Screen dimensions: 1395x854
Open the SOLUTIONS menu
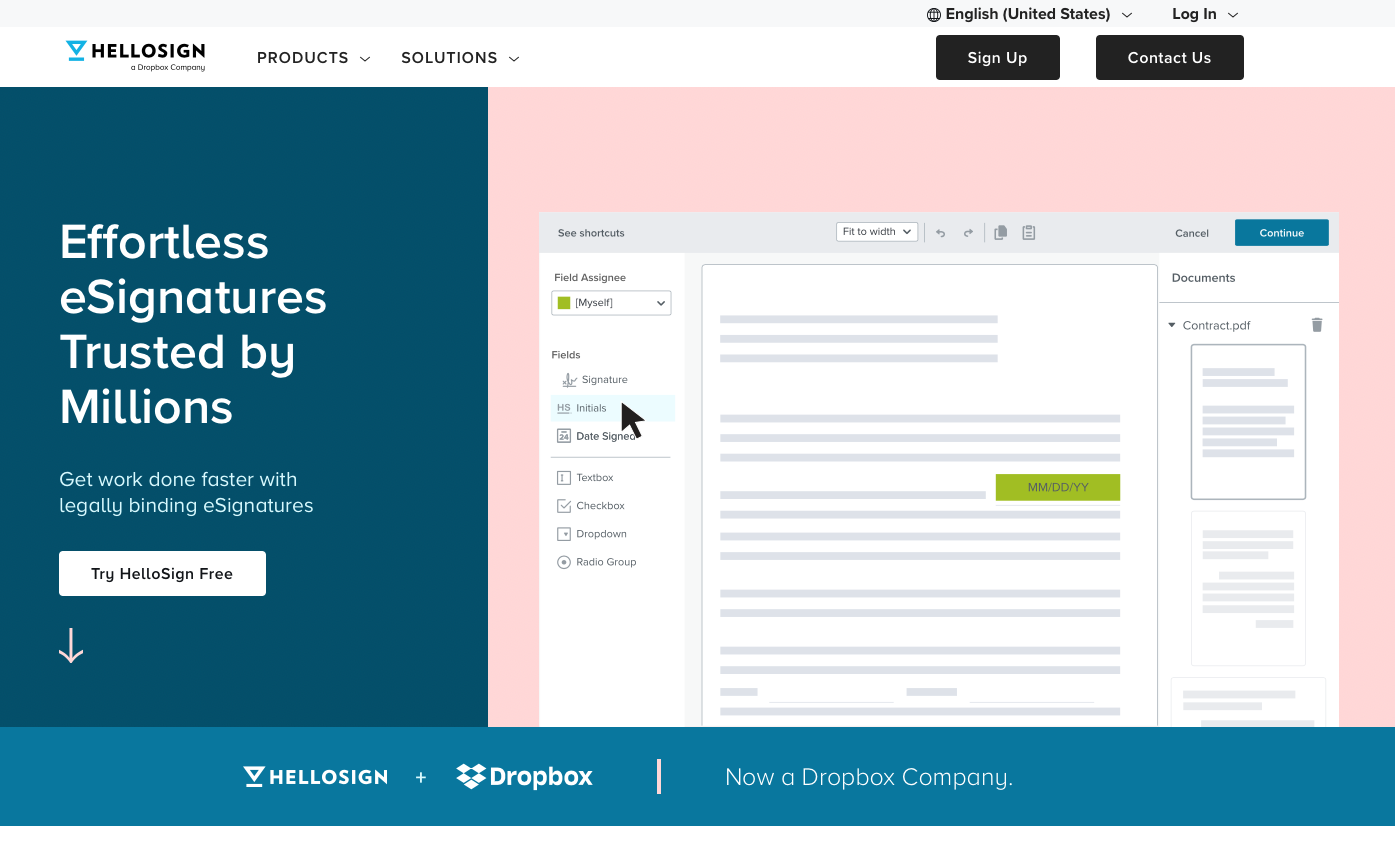click(460, 58)
